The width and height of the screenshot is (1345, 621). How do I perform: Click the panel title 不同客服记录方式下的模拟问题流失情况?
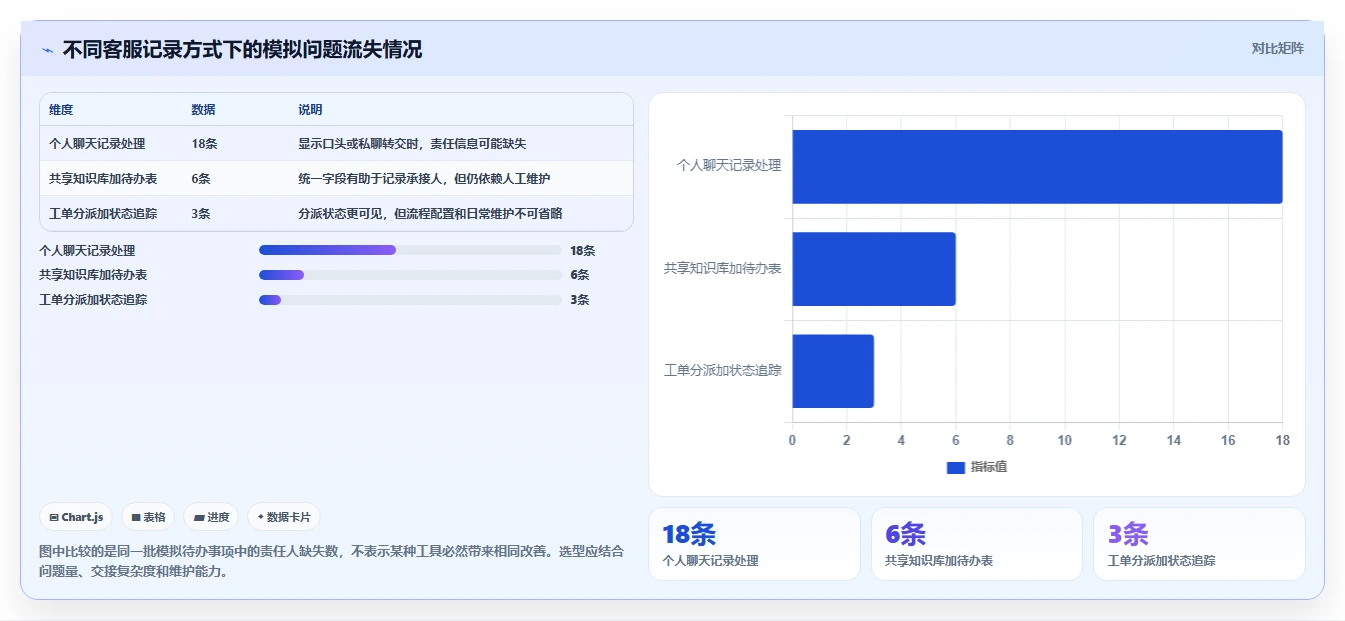click(242, 49)
